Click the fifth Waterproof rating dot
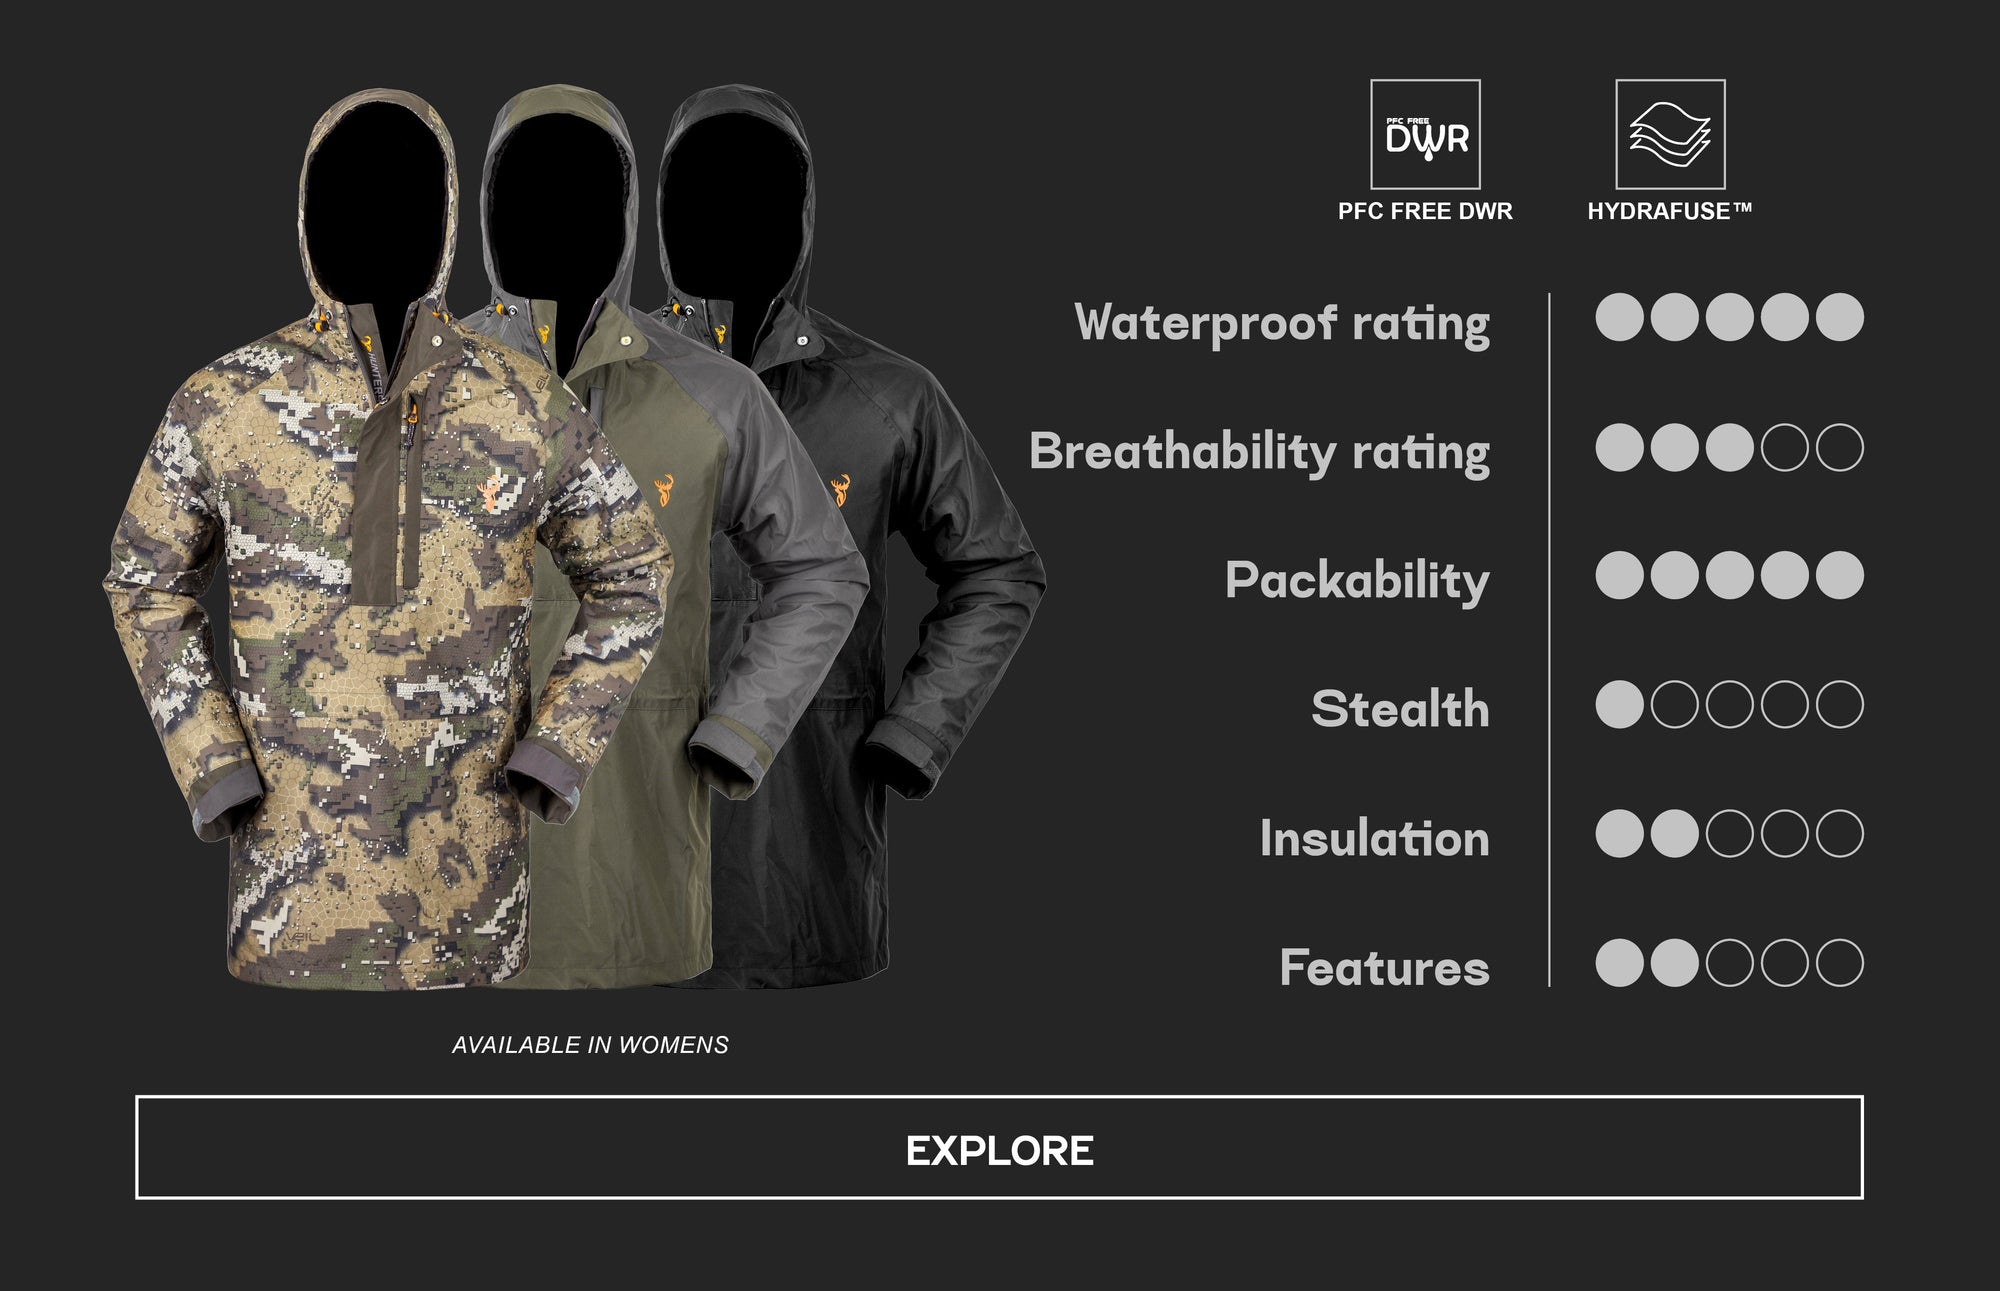Screen dimensions: 2000x1291 (1840, 318)
